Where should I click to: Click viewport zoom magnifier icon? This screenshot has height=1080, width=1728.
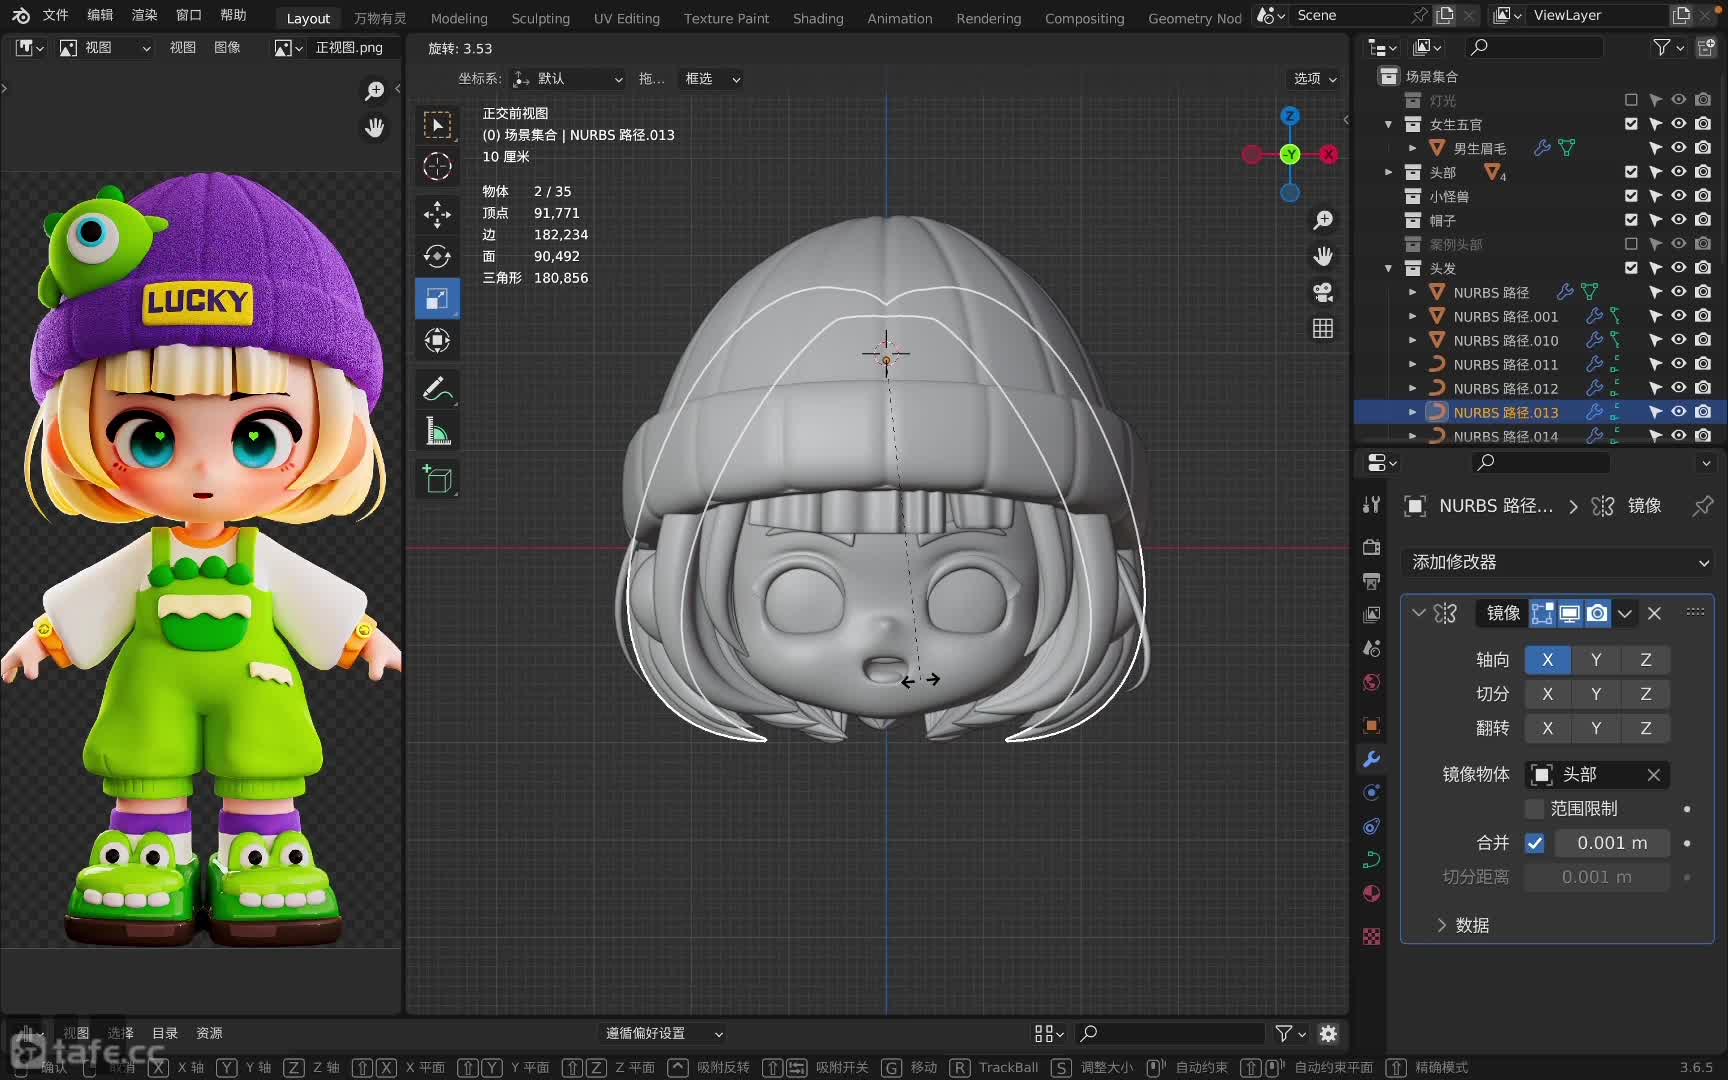pyautogui.click(x=1323, y=220)
